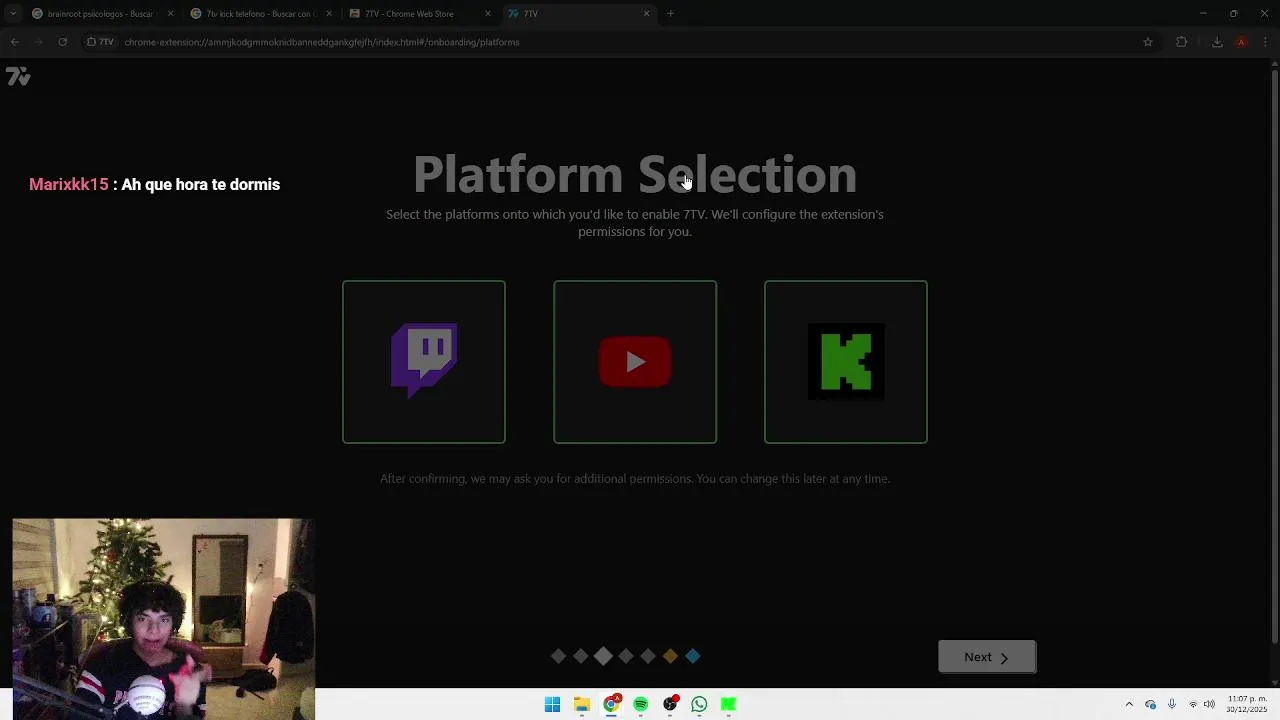Reload the current page
The width and height of the screenshot is (1280, 720).
(x=62, y=42)
